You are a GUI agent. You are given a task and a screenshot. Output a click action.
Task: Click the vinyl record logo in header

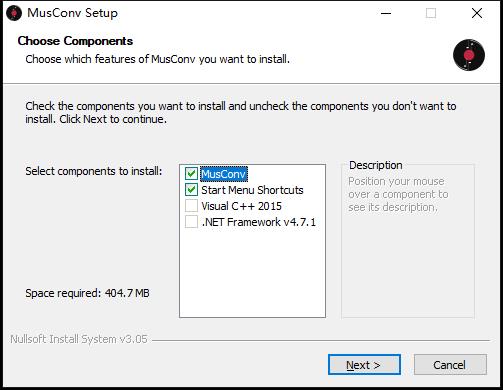469,55
